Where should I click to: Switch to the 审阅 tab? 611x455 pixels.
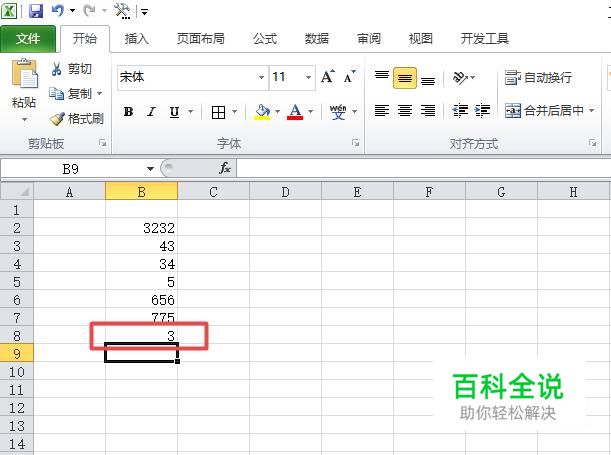(x=369, y=39)
